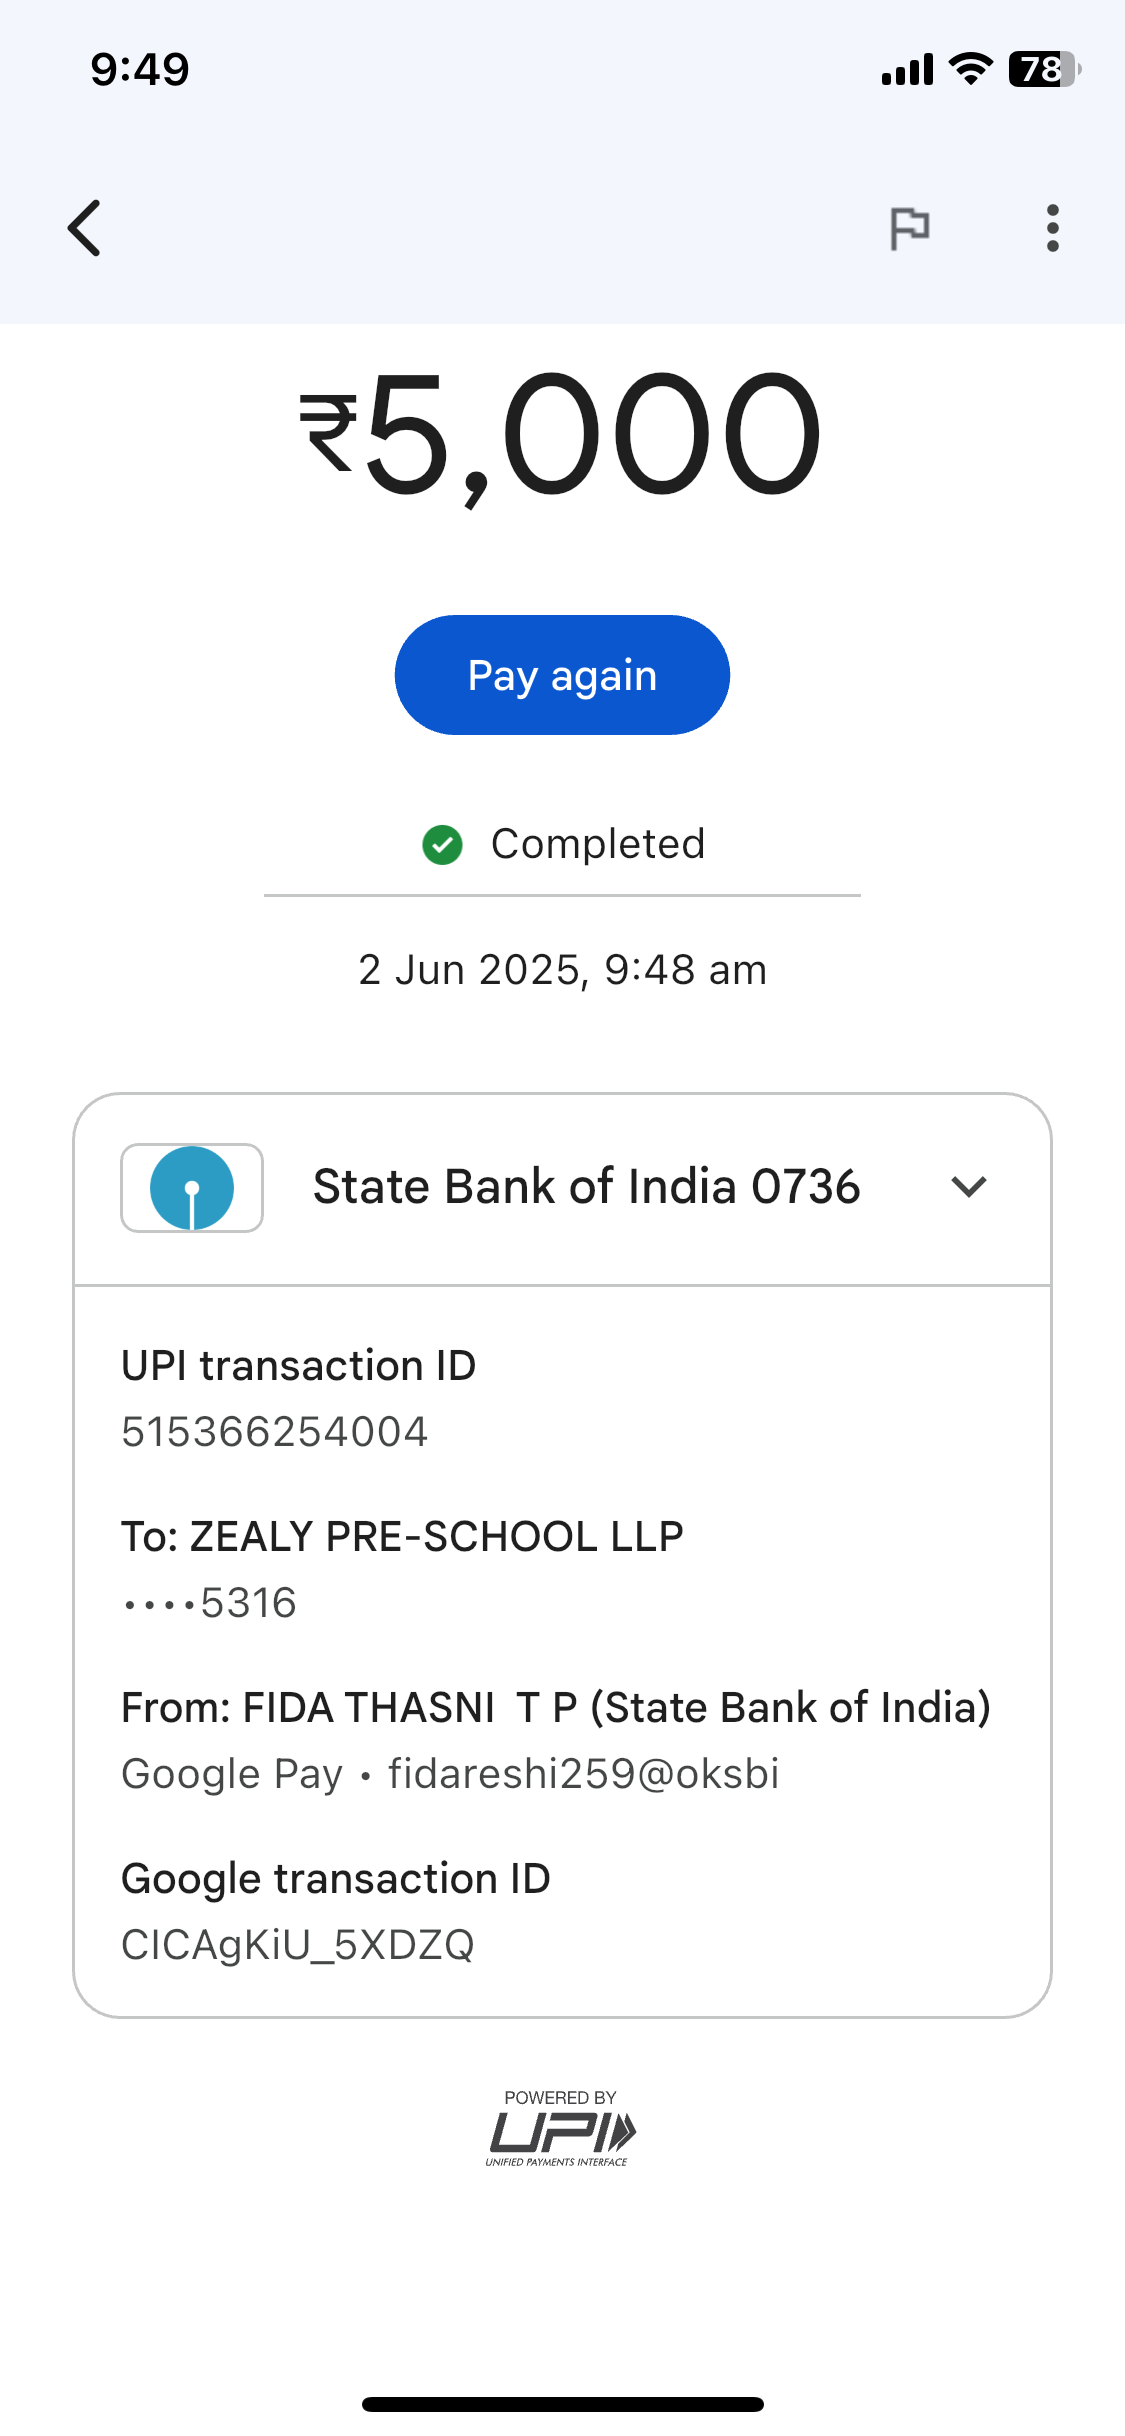The height and width of the screenshot is (2436, 1125).
Task: Open the three-dot more options menu
Action: coord(1052,228)
